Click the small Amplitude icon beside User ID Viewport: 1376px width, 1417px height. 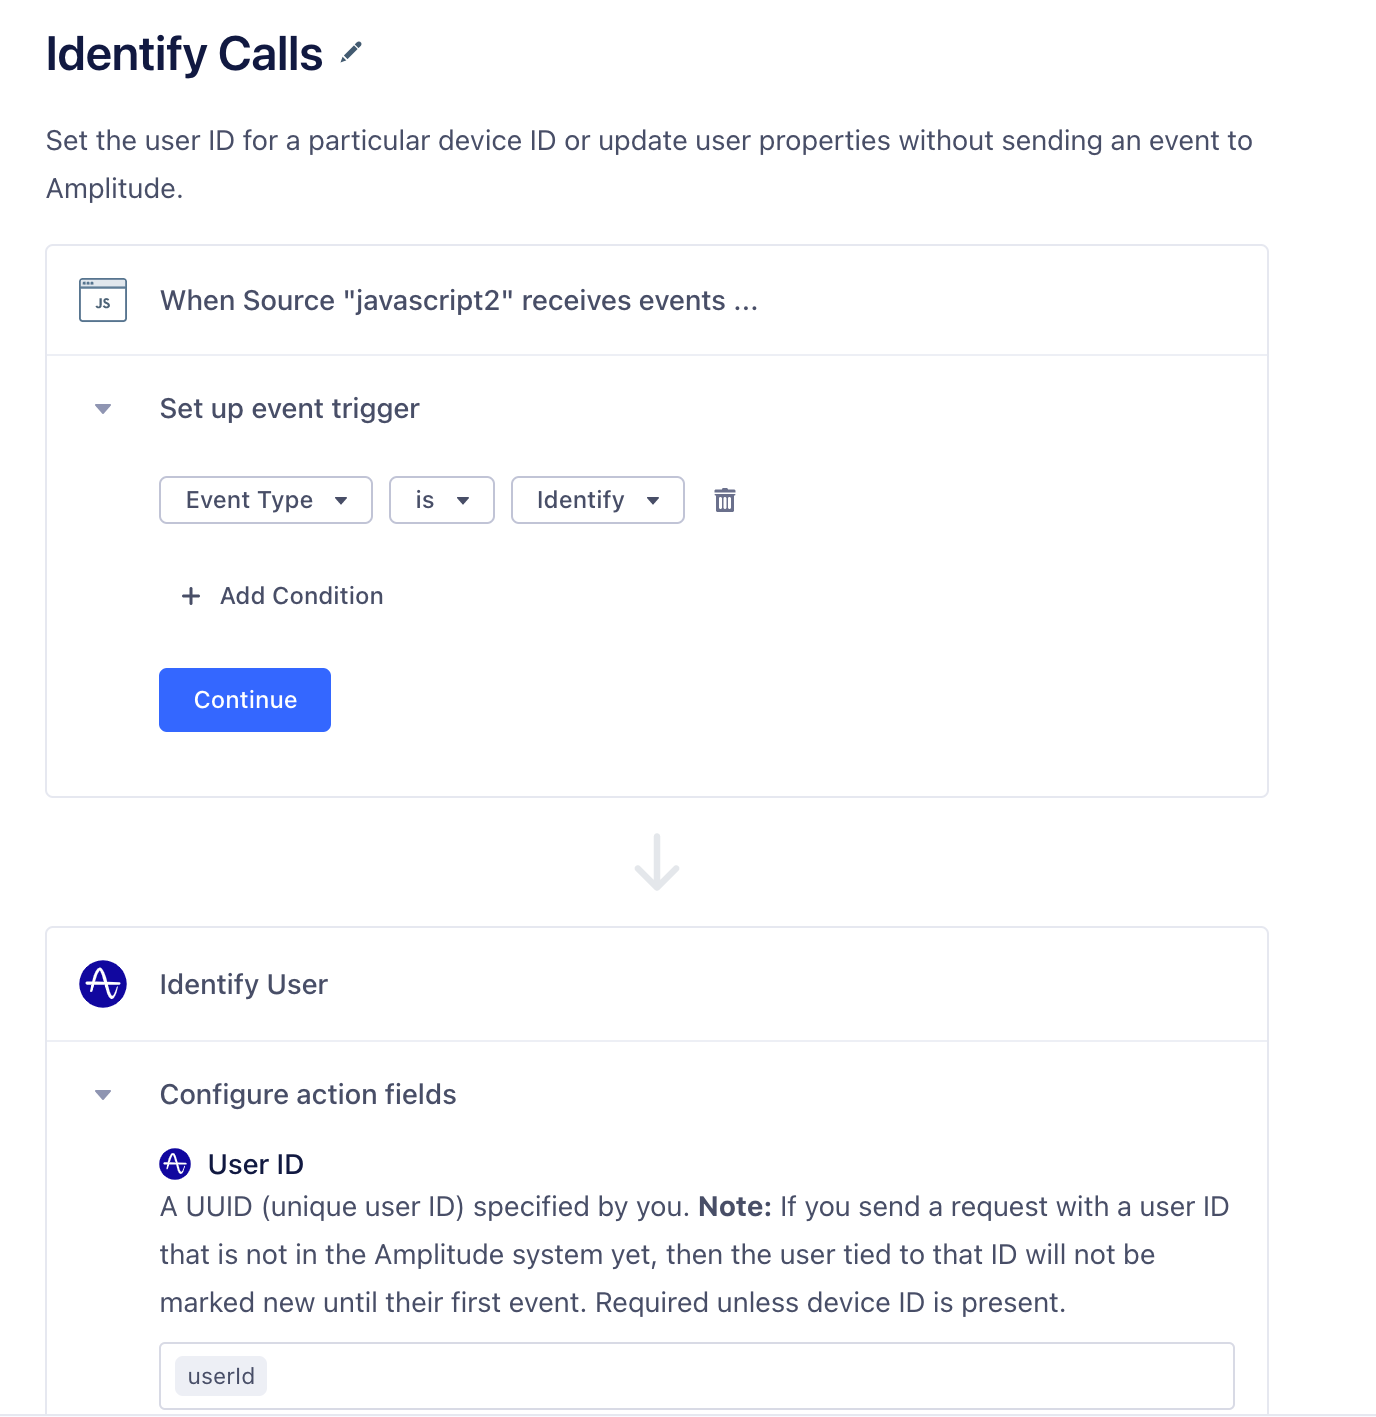pos(175,1164)
